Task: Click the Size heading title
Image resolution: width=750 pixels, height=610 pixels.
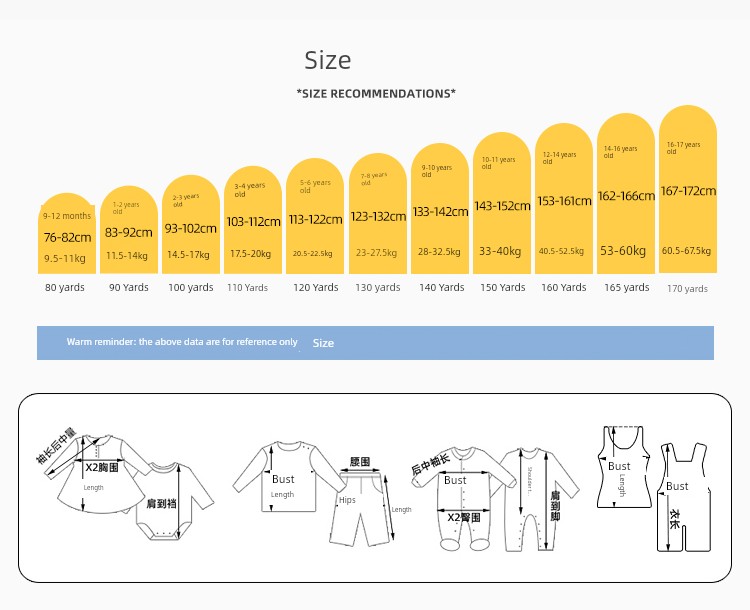Action: [x=328, y=61]
